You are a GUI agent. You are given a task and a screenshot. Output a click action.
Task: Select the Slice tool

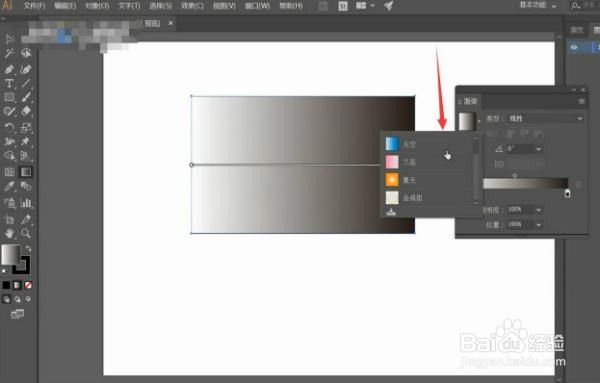coord(26,219)
